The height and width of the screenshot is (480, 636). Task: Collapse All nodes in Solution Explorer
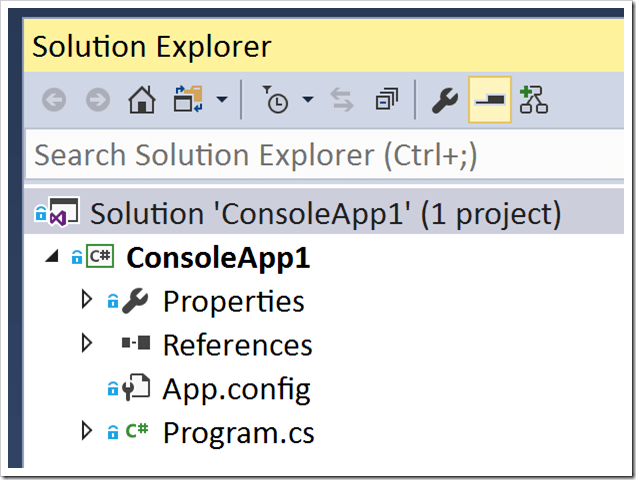click(x=387, y=99)
